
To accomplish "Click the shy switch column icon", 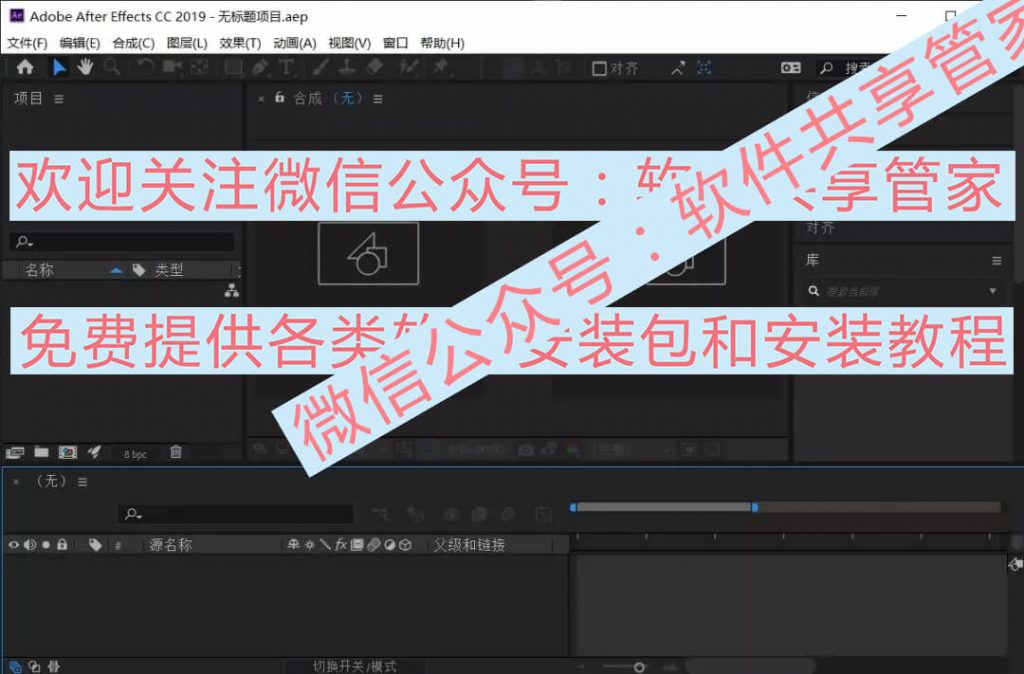I will [x=293, y=545].
